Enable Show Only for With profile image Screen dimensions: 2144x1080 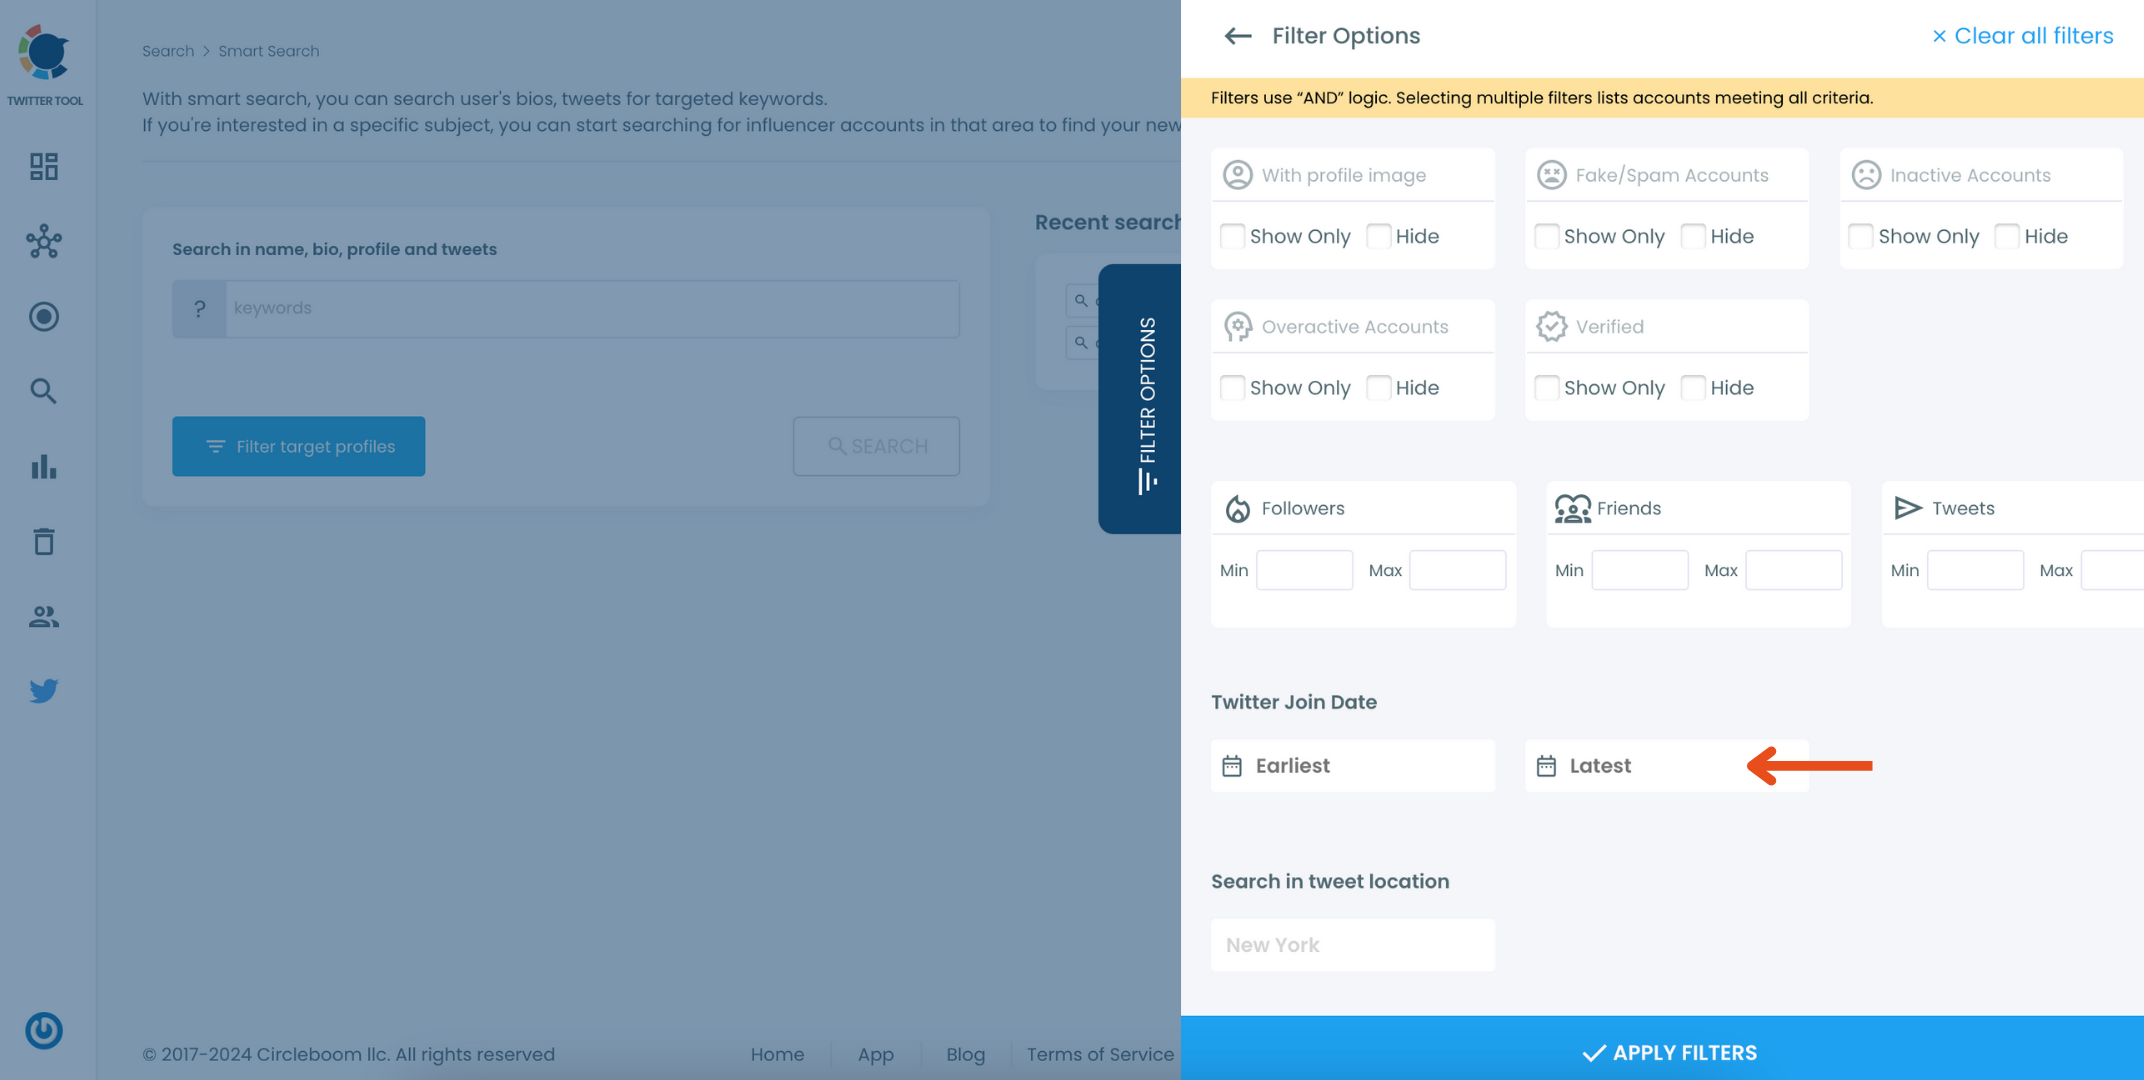point(1232,236)
